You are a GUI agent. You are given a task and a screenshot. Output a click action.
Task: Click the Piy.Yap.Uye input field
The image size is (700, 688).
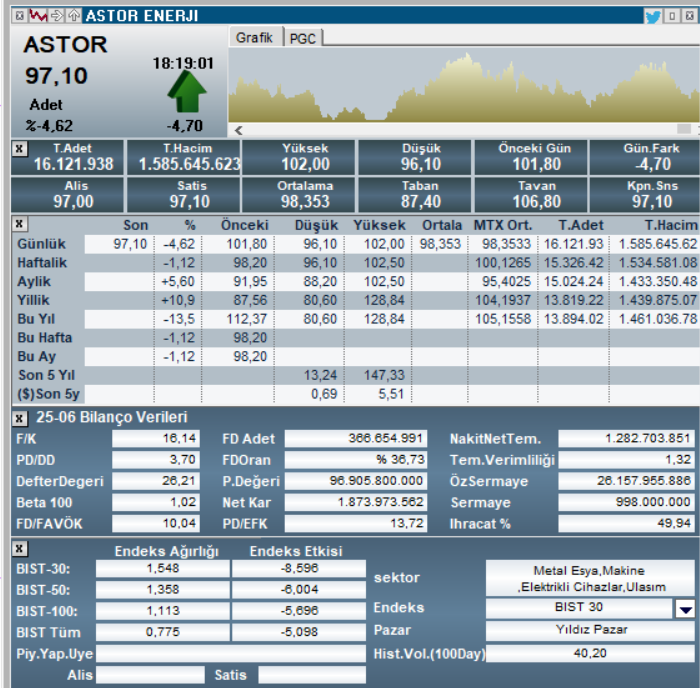click(x=231, y=654)
